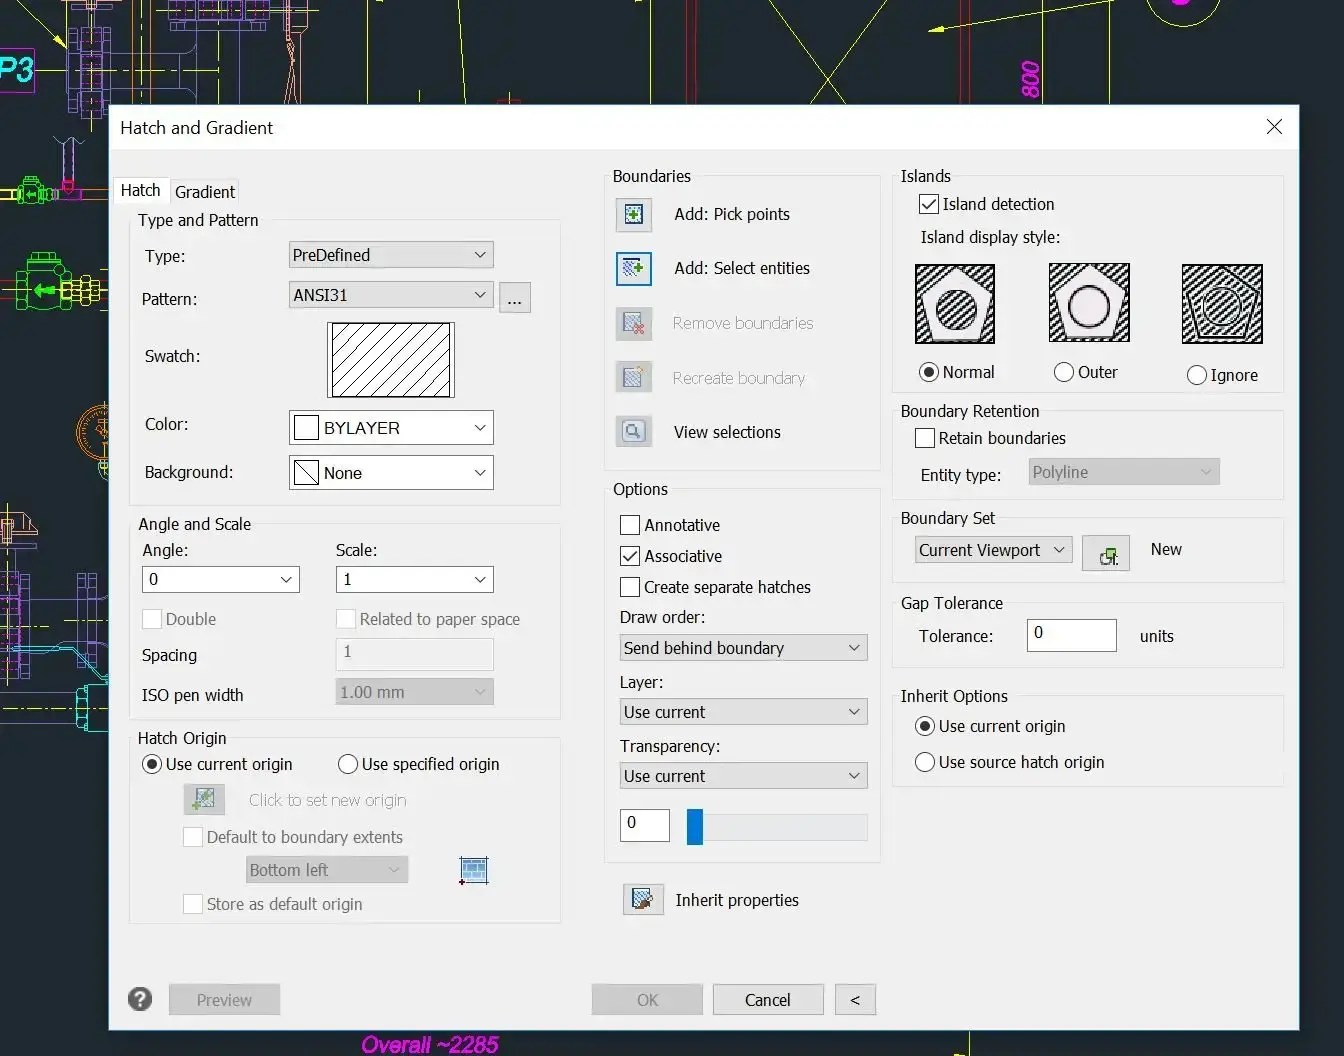This screenshot has height=1056, width=1344.
Task: Select the Ignore radio button
Action: (x=1197, y=375)
